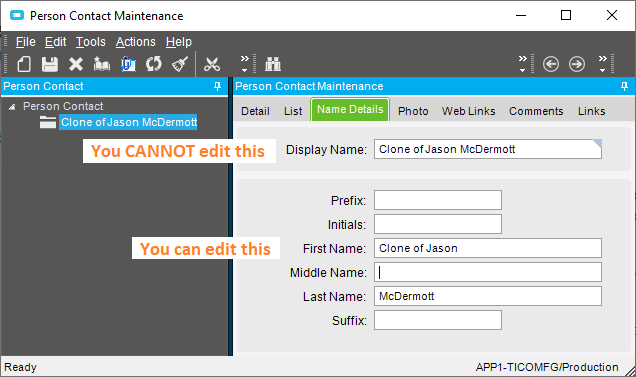Viewport: 636px width, 377px height.
Task: Open the File menu
Action: tap(26, 42)
